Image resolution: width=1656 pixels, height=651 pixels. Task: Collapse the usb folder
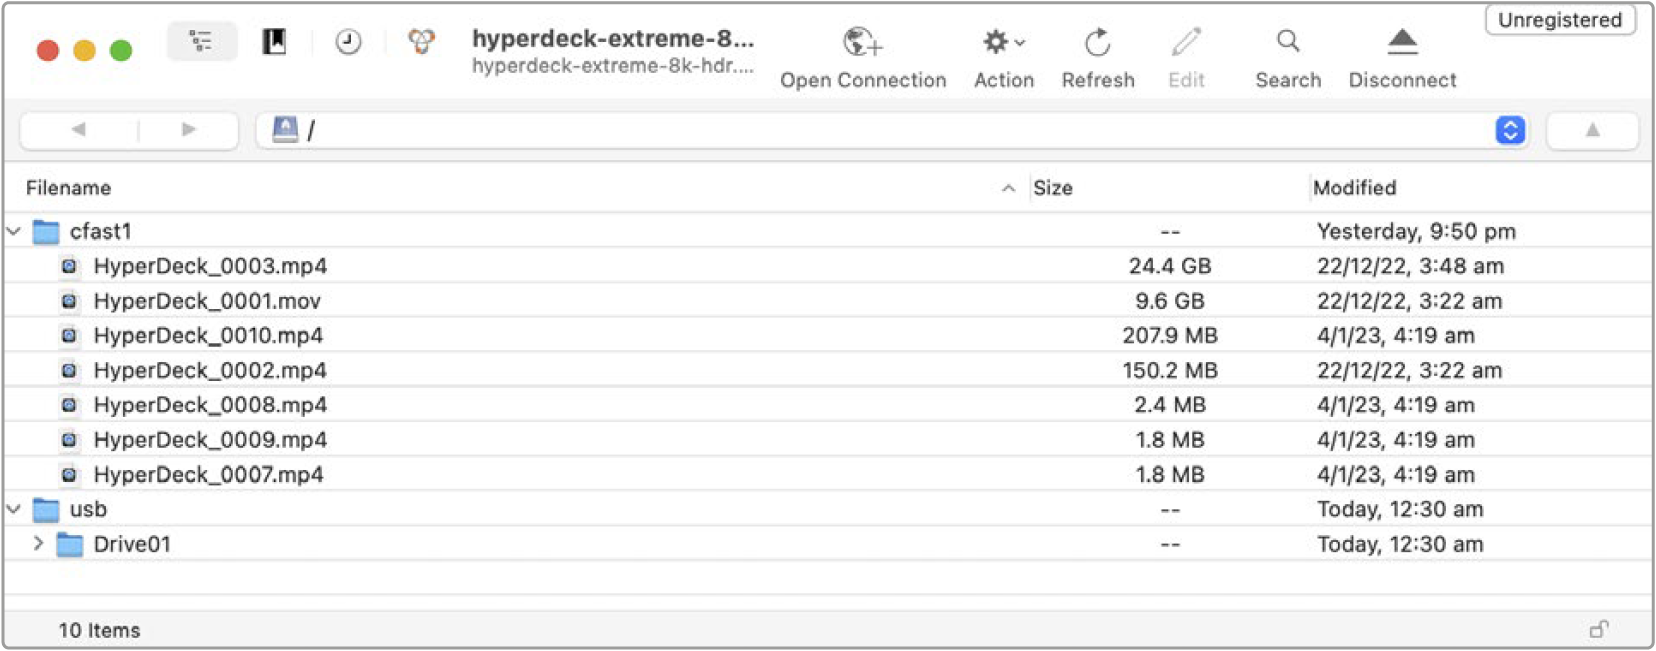pyautogui.click(x=14, y=509)
